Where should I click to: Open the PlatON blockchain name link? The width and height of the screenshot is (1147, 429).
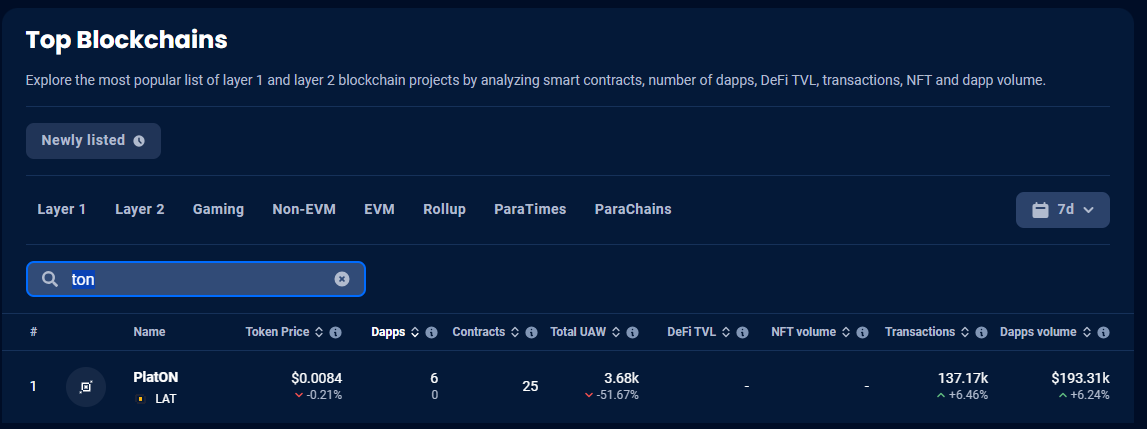(x=156, y=377)
